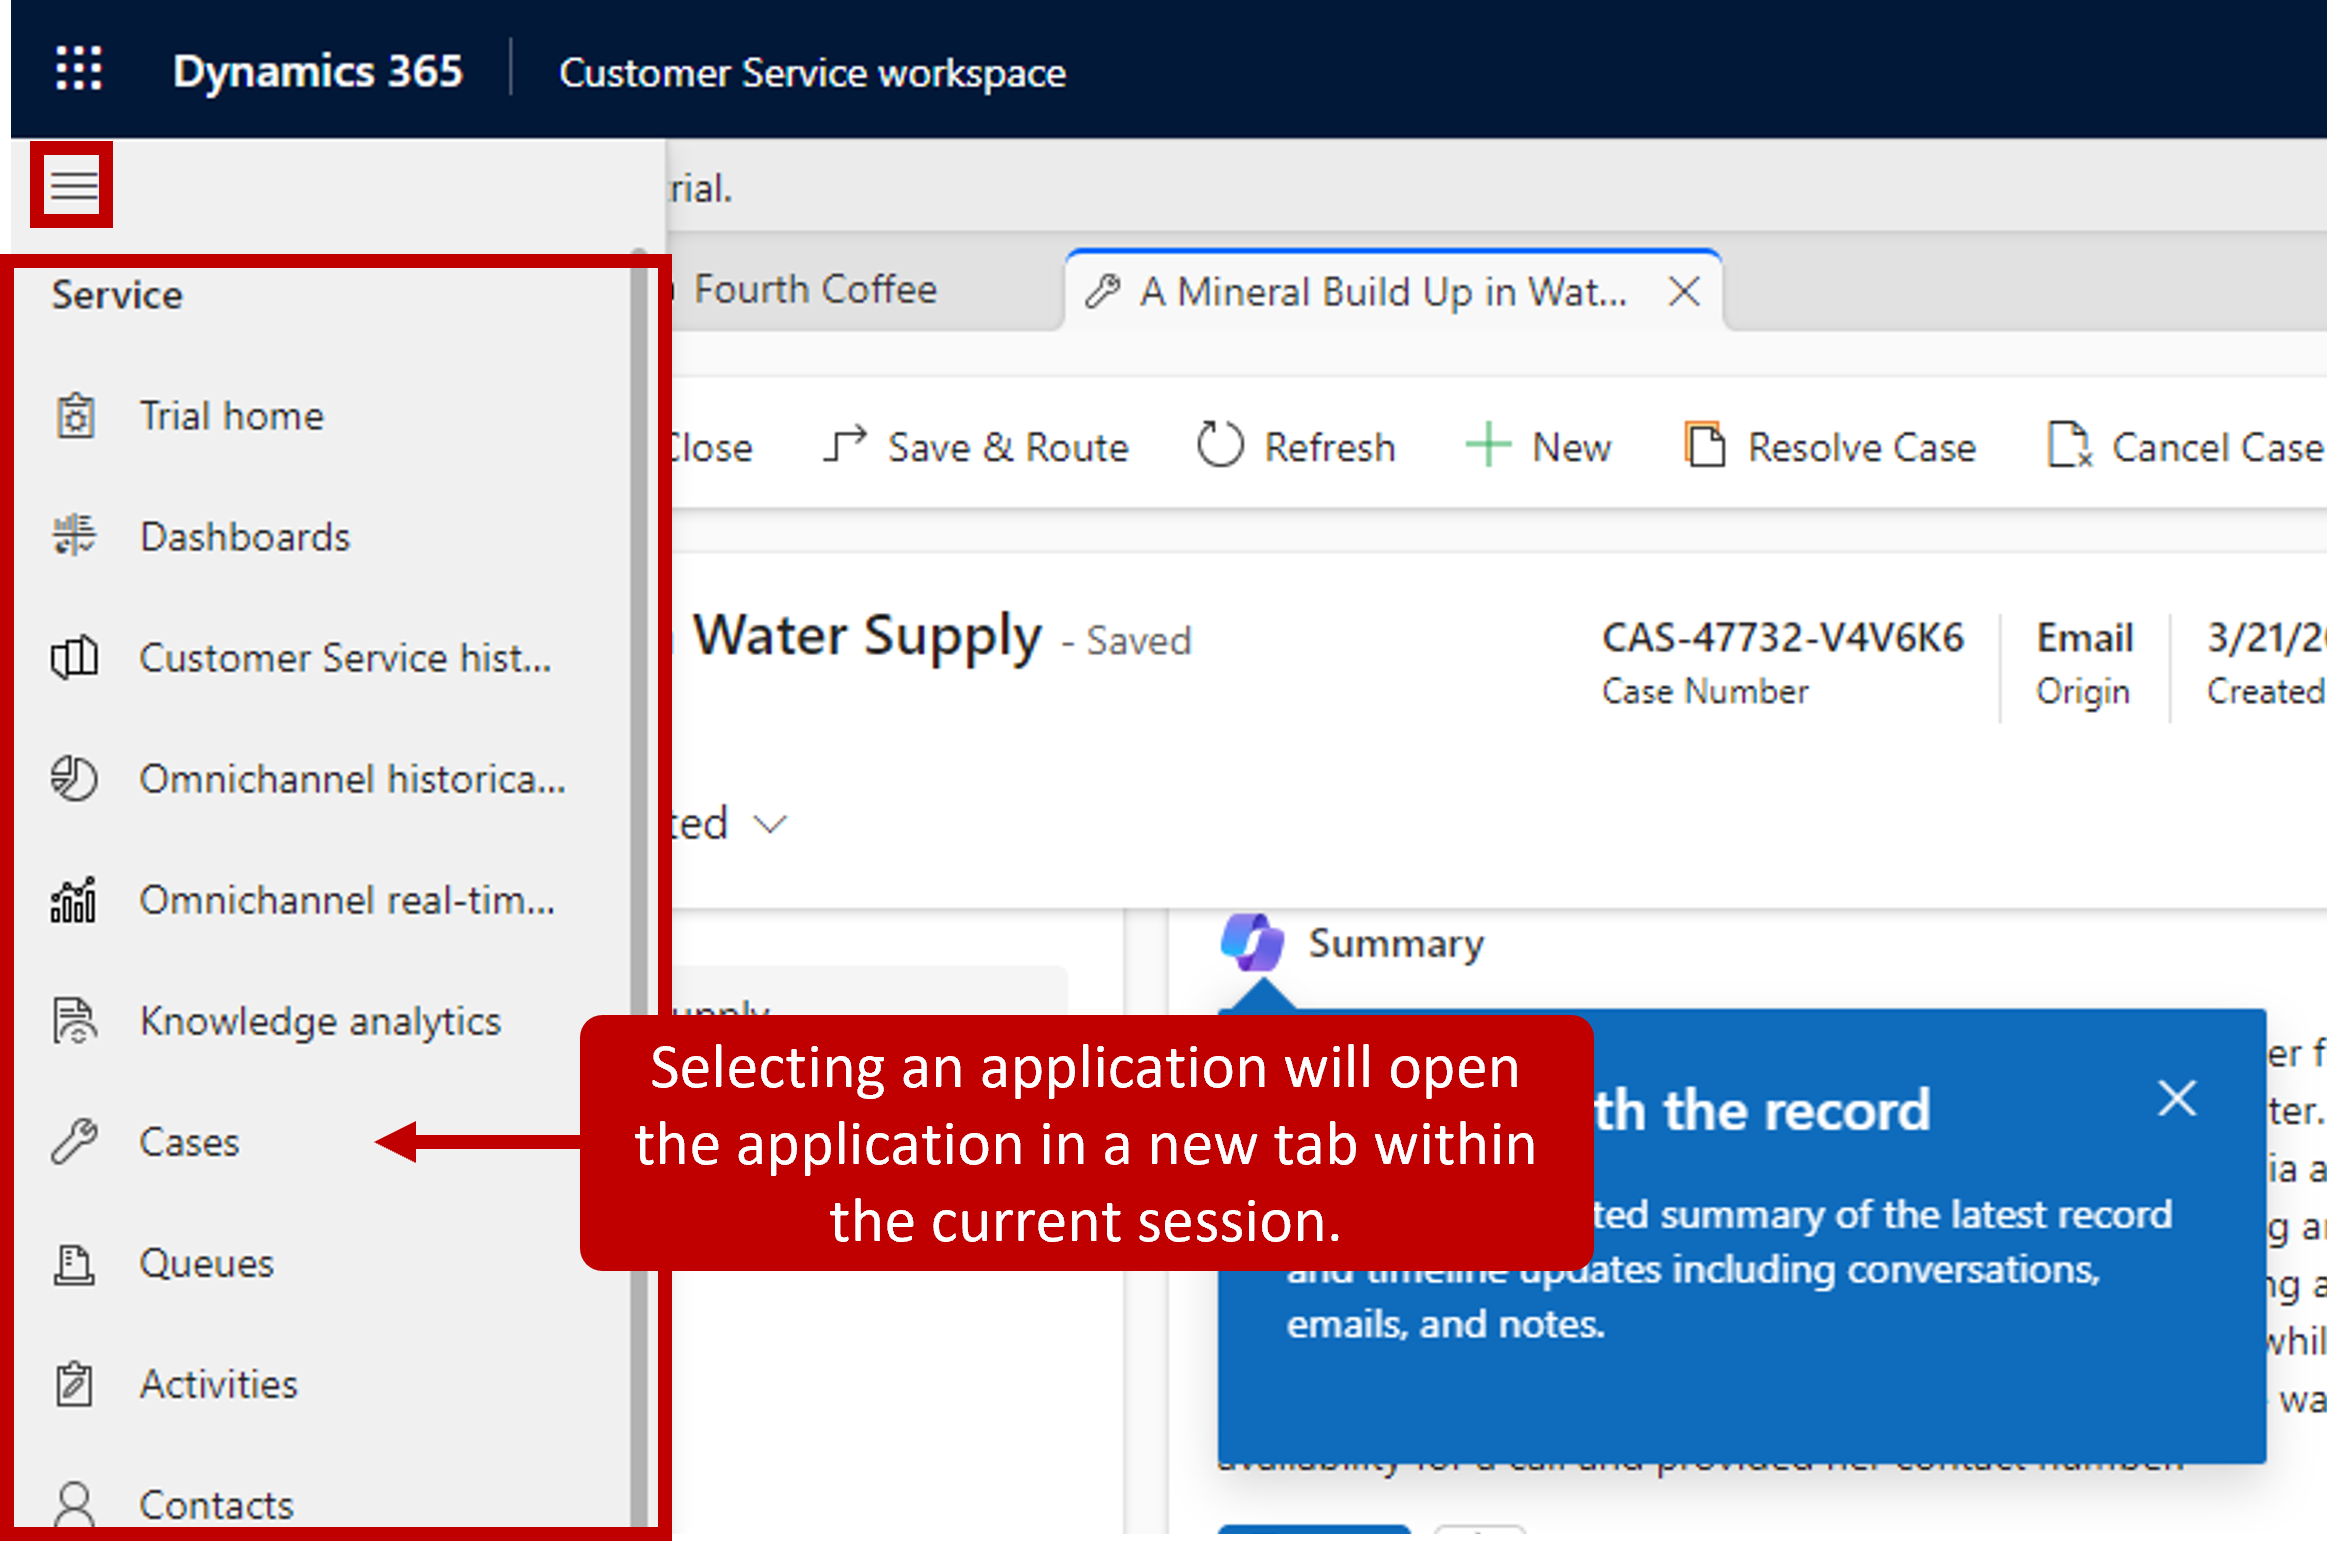Click the sitemap vertical scrollbar
The height and width of the screenshot is (1541, 2327).
click(x=639, y=890)
